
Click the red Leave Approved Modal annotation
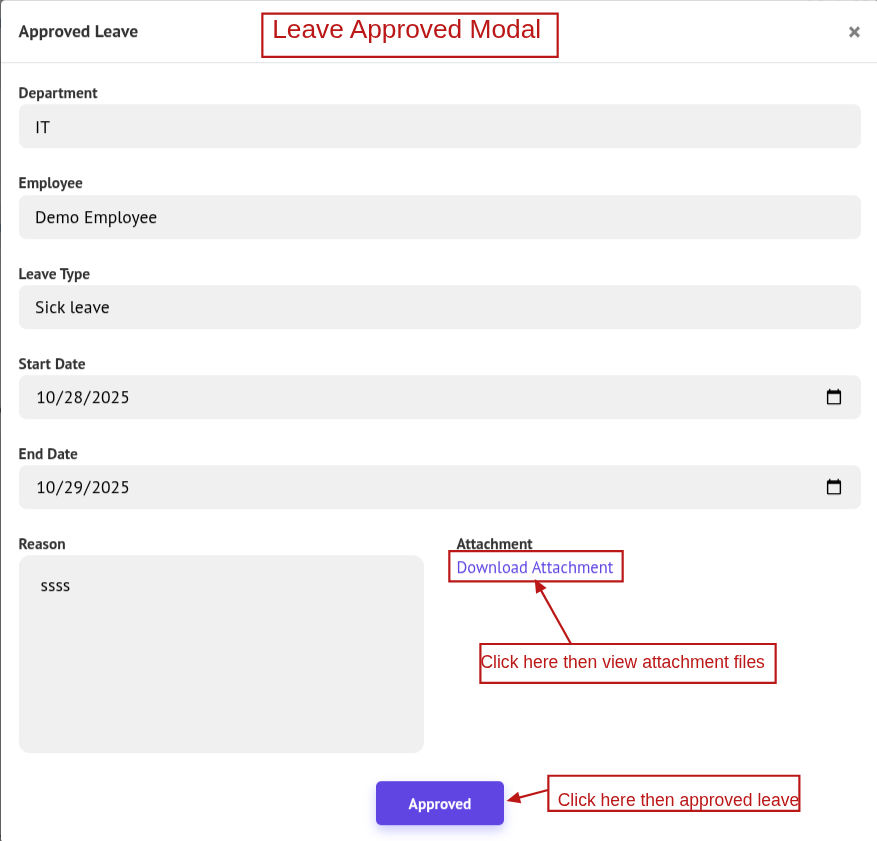point(409,34)
